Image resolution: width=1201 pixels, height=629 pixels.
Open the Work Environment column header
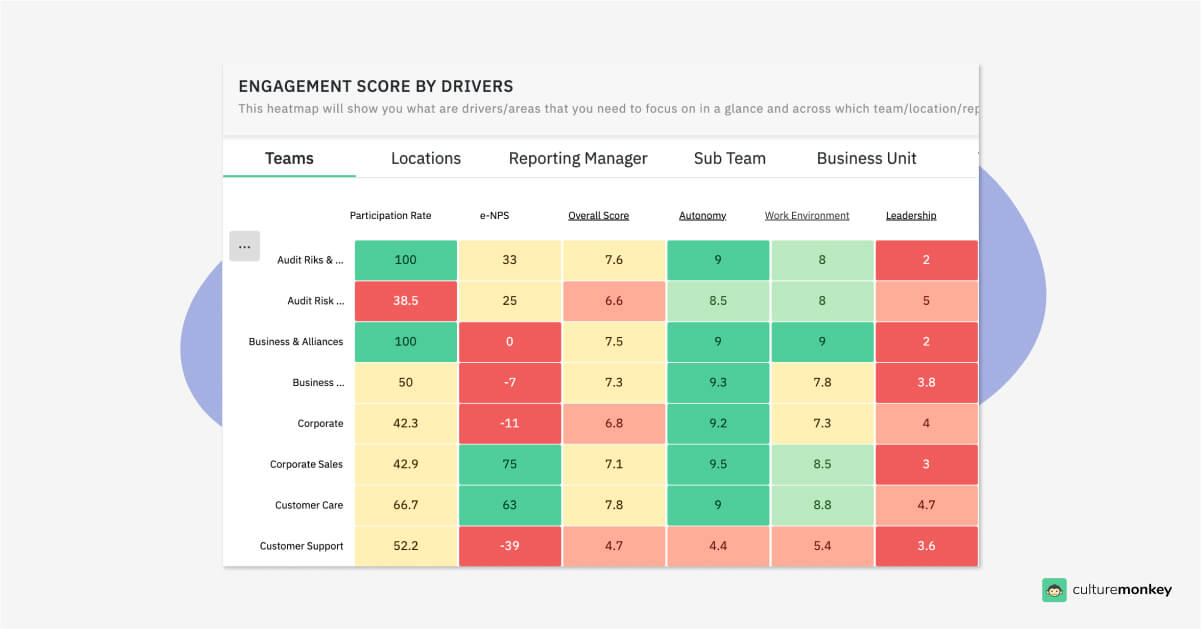coord(807,215)
